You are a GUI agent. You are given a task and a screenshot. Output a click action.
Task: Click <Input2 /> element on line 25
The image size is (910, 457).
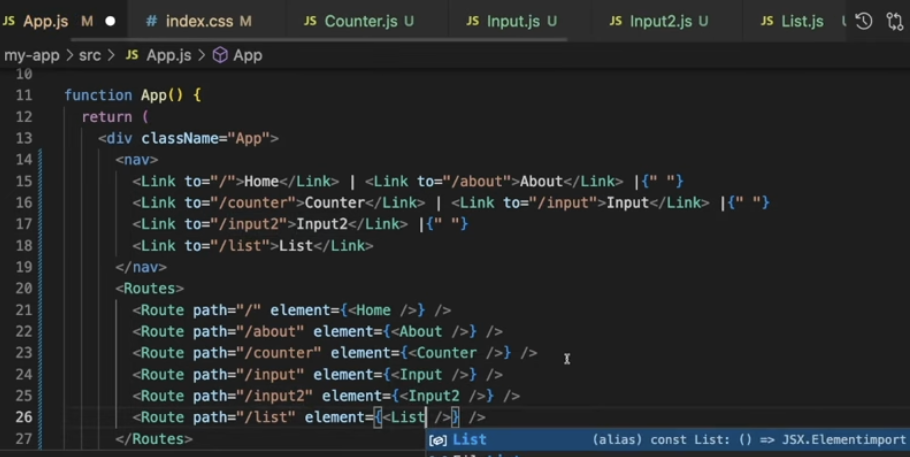pos(442,396)
